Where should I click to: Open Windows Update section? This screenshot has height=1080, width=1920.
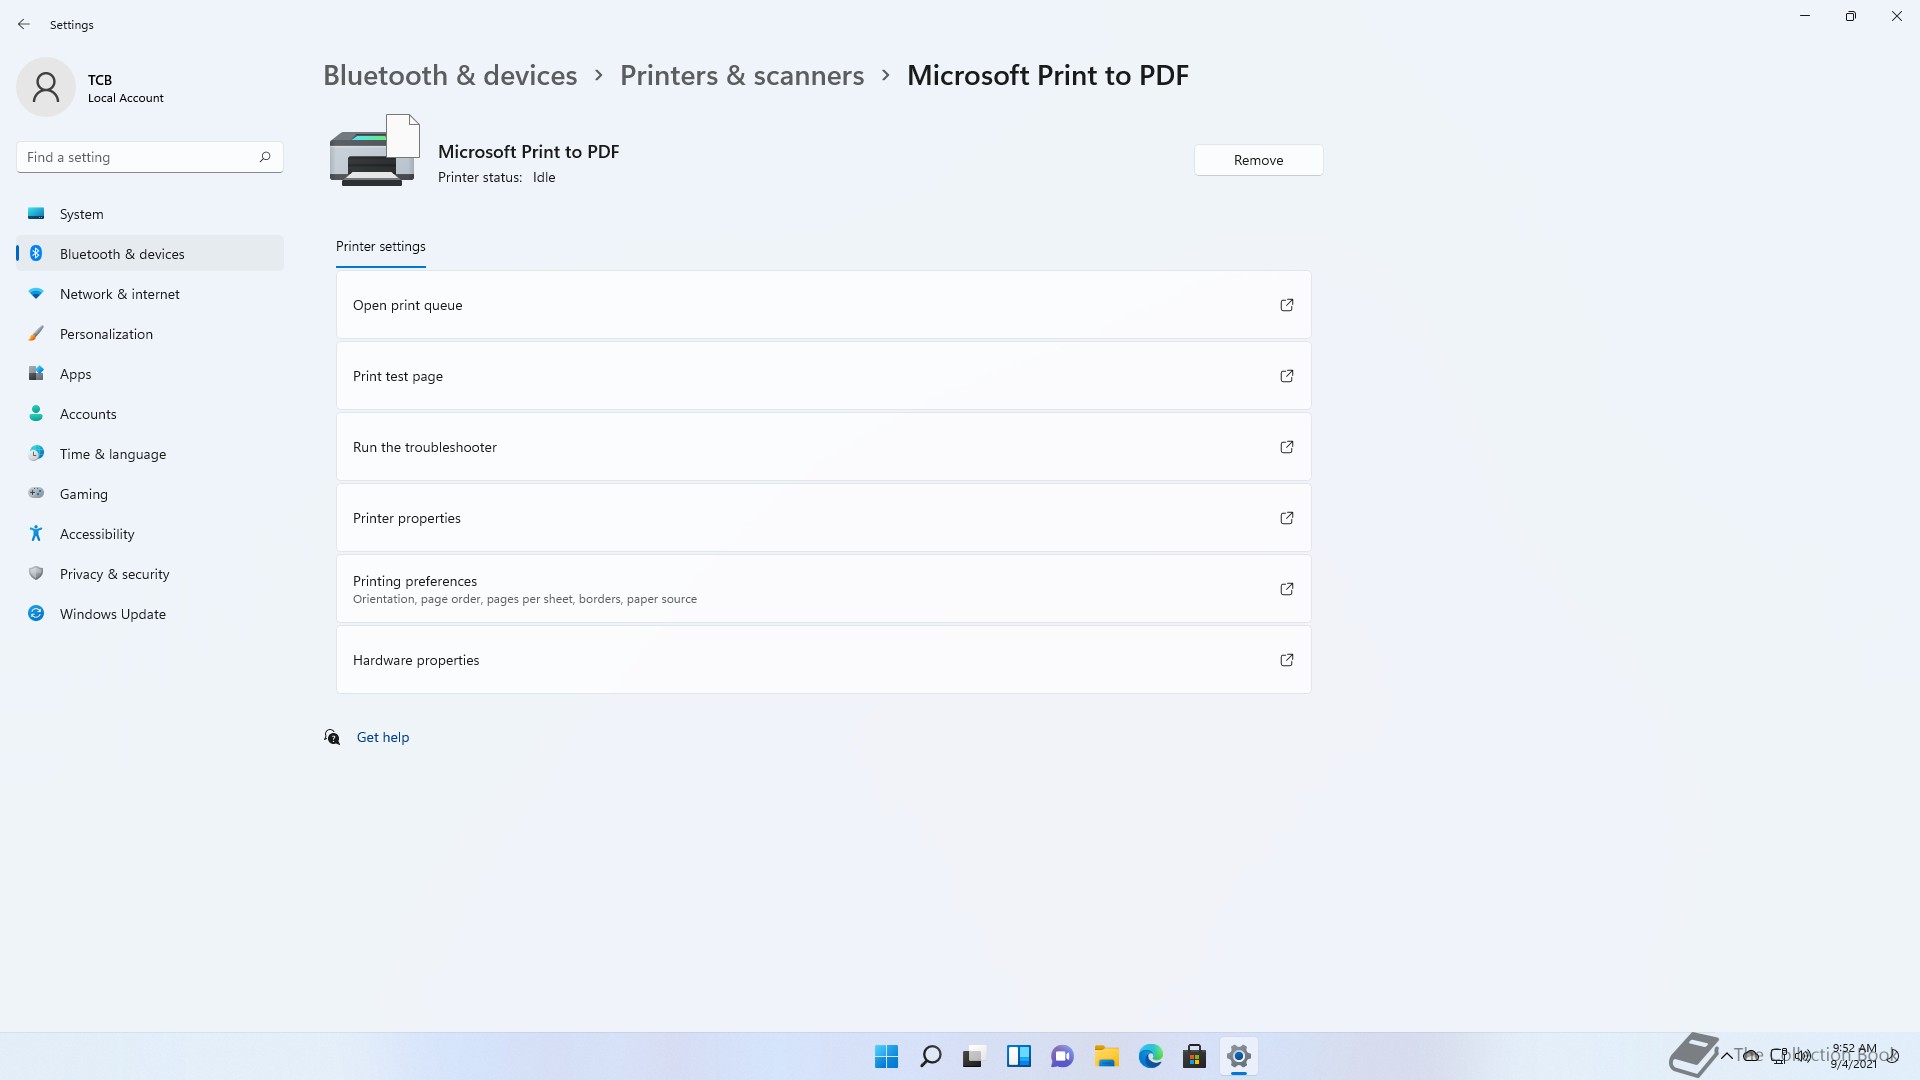[112, 614]
